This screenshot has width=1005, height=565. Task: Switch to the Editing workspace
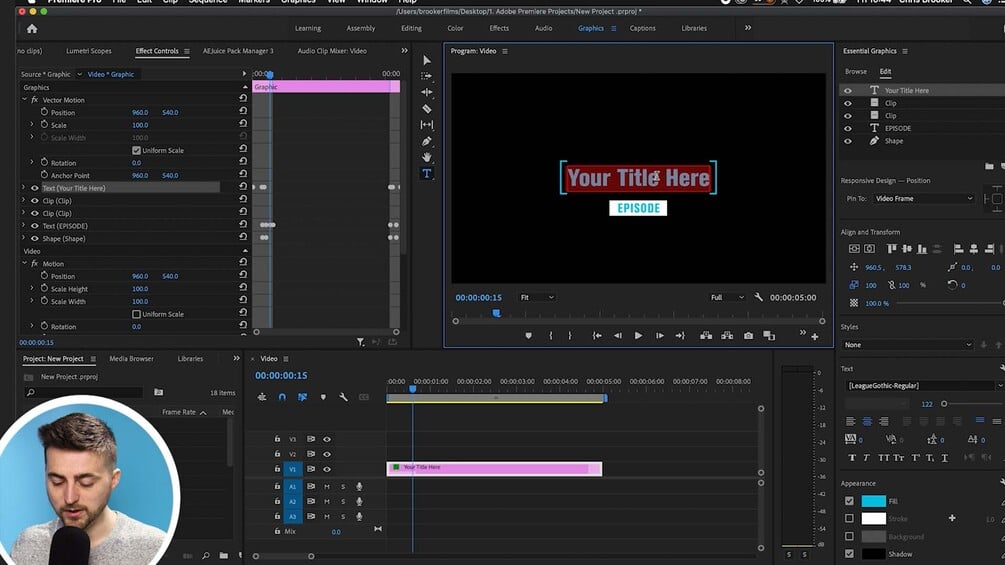pyautogui.click(x=411, y=28)
